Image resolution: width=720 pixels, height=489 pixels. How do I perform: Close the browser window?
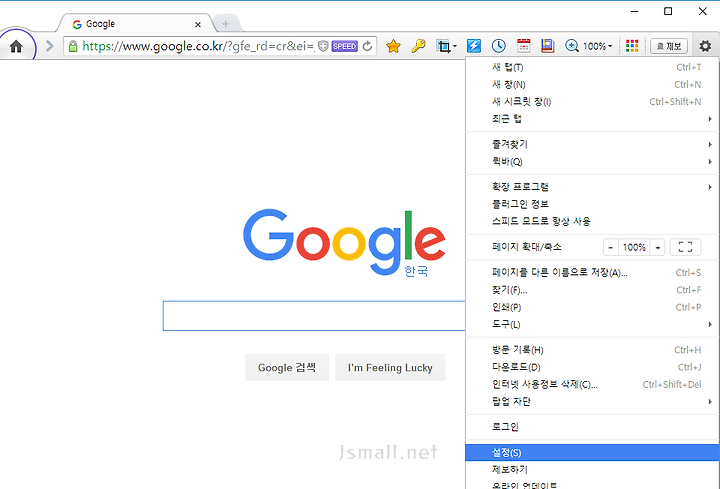[703, 11]
